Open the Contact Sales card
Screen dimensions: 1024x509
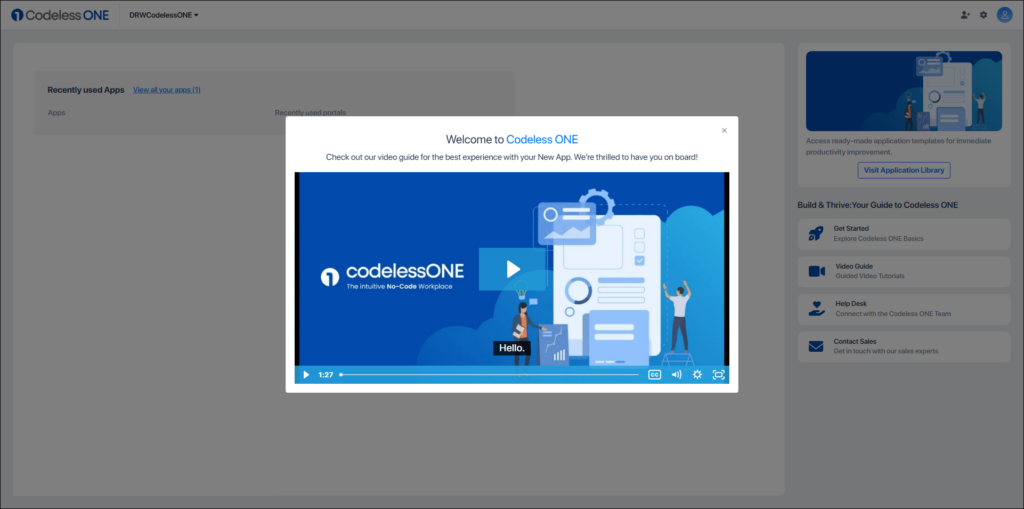904,346
